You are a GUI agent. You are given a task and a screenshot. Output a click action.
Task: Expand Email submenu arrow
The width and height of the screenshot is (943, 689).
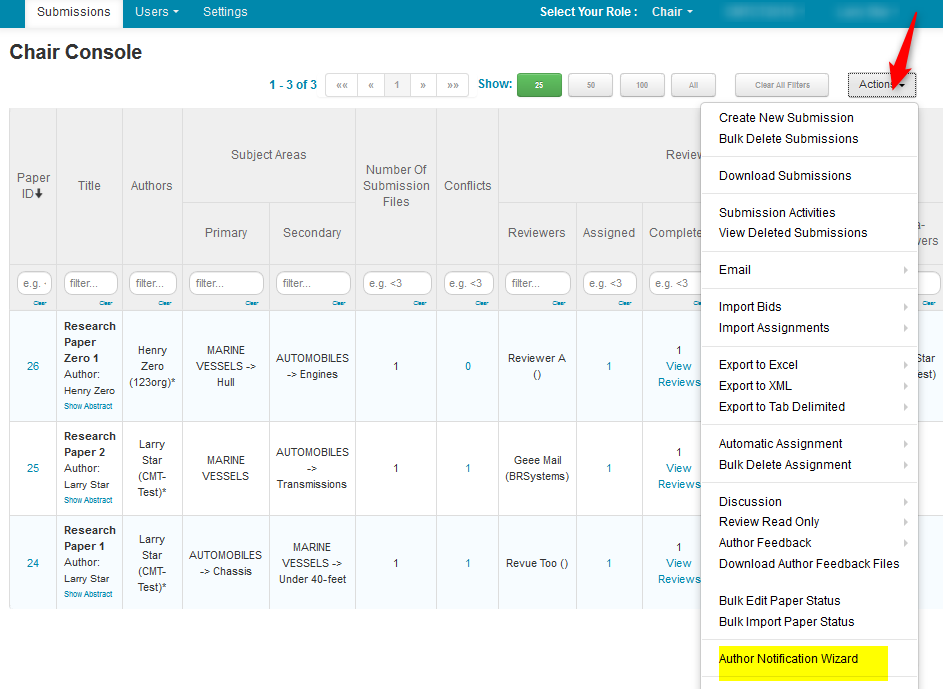click(x=906, y=270)
